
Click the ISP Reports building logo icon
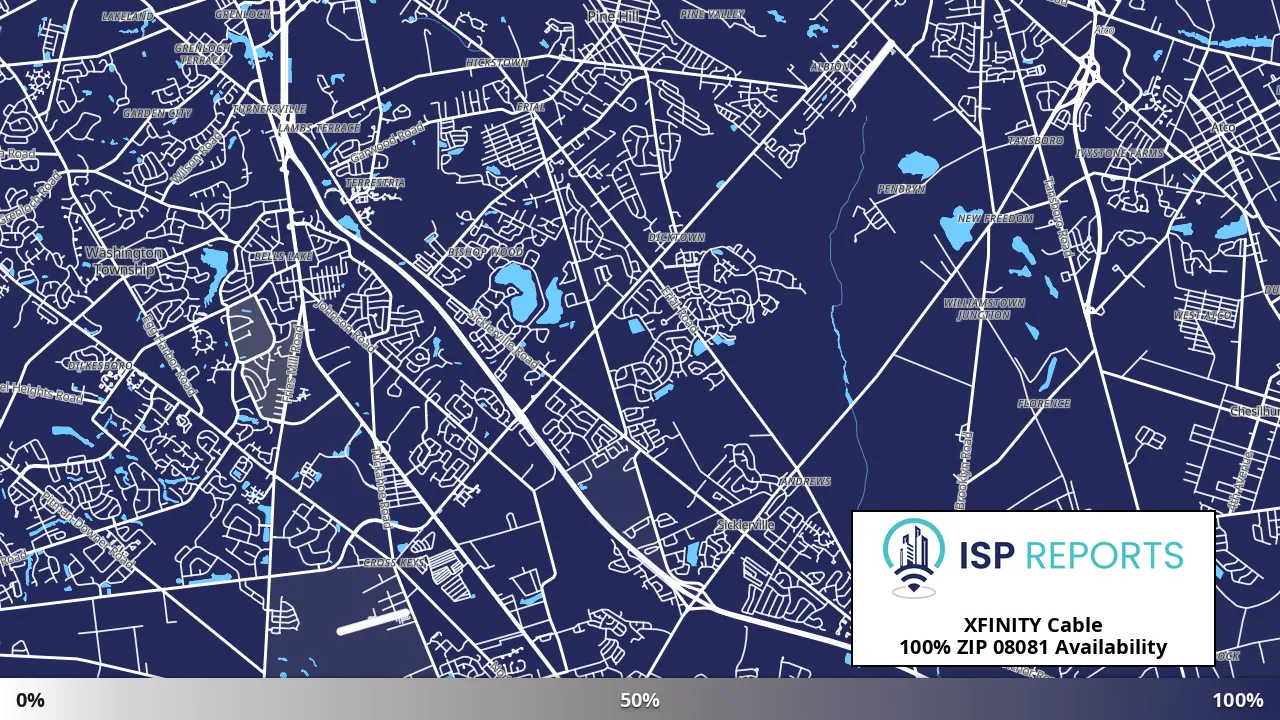pyautogui.click(x=913, y=558)
